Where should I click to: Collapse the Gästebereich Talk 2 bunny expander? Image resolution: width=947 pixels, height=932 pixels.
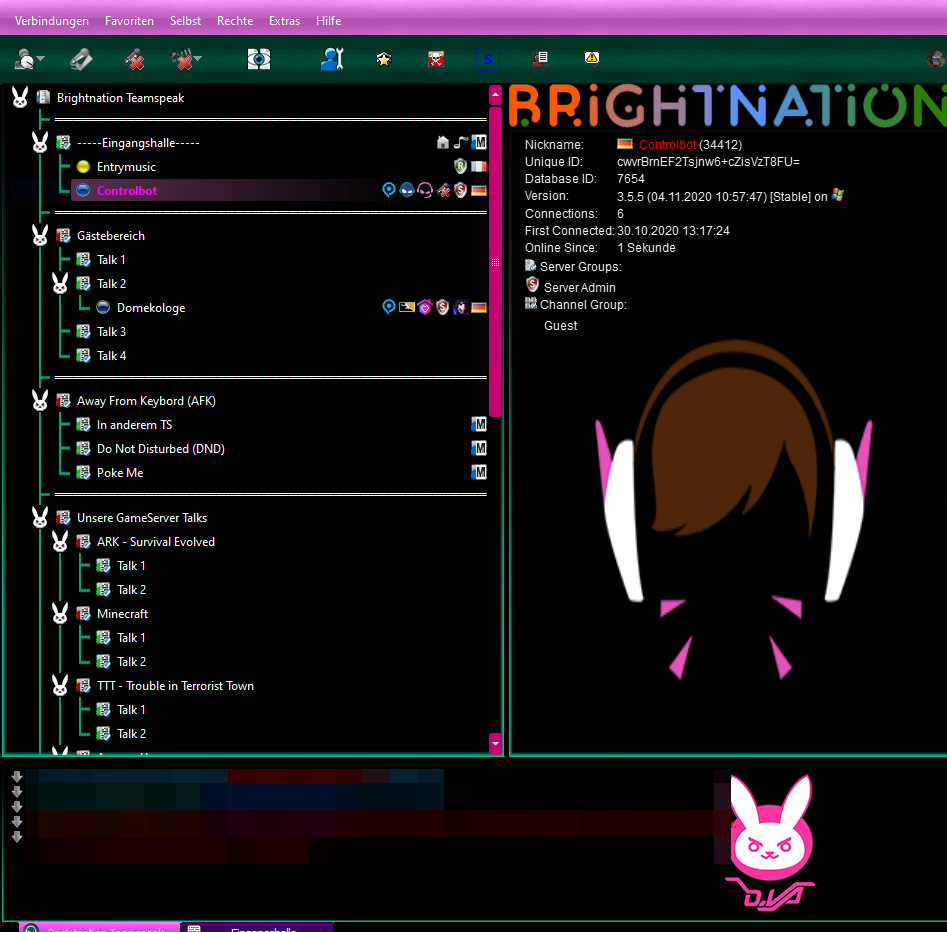point(60,283)
